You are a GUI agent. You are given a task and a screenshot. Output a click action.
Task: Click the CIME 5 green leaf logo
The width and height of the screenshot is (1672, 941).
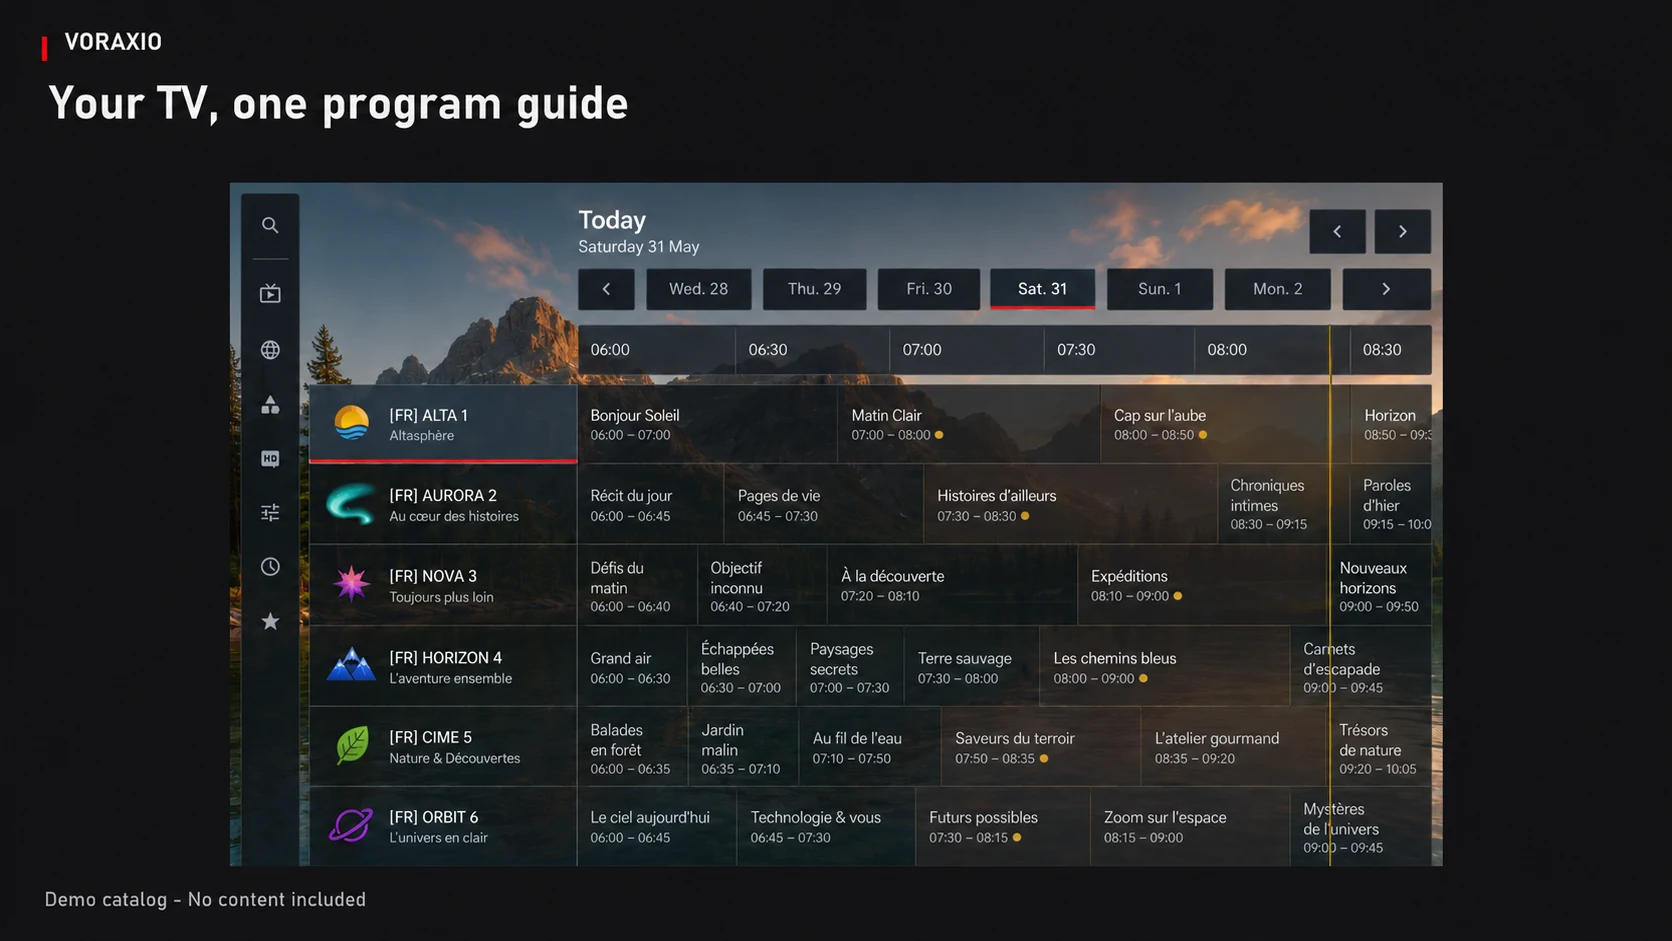coord(351,745)
